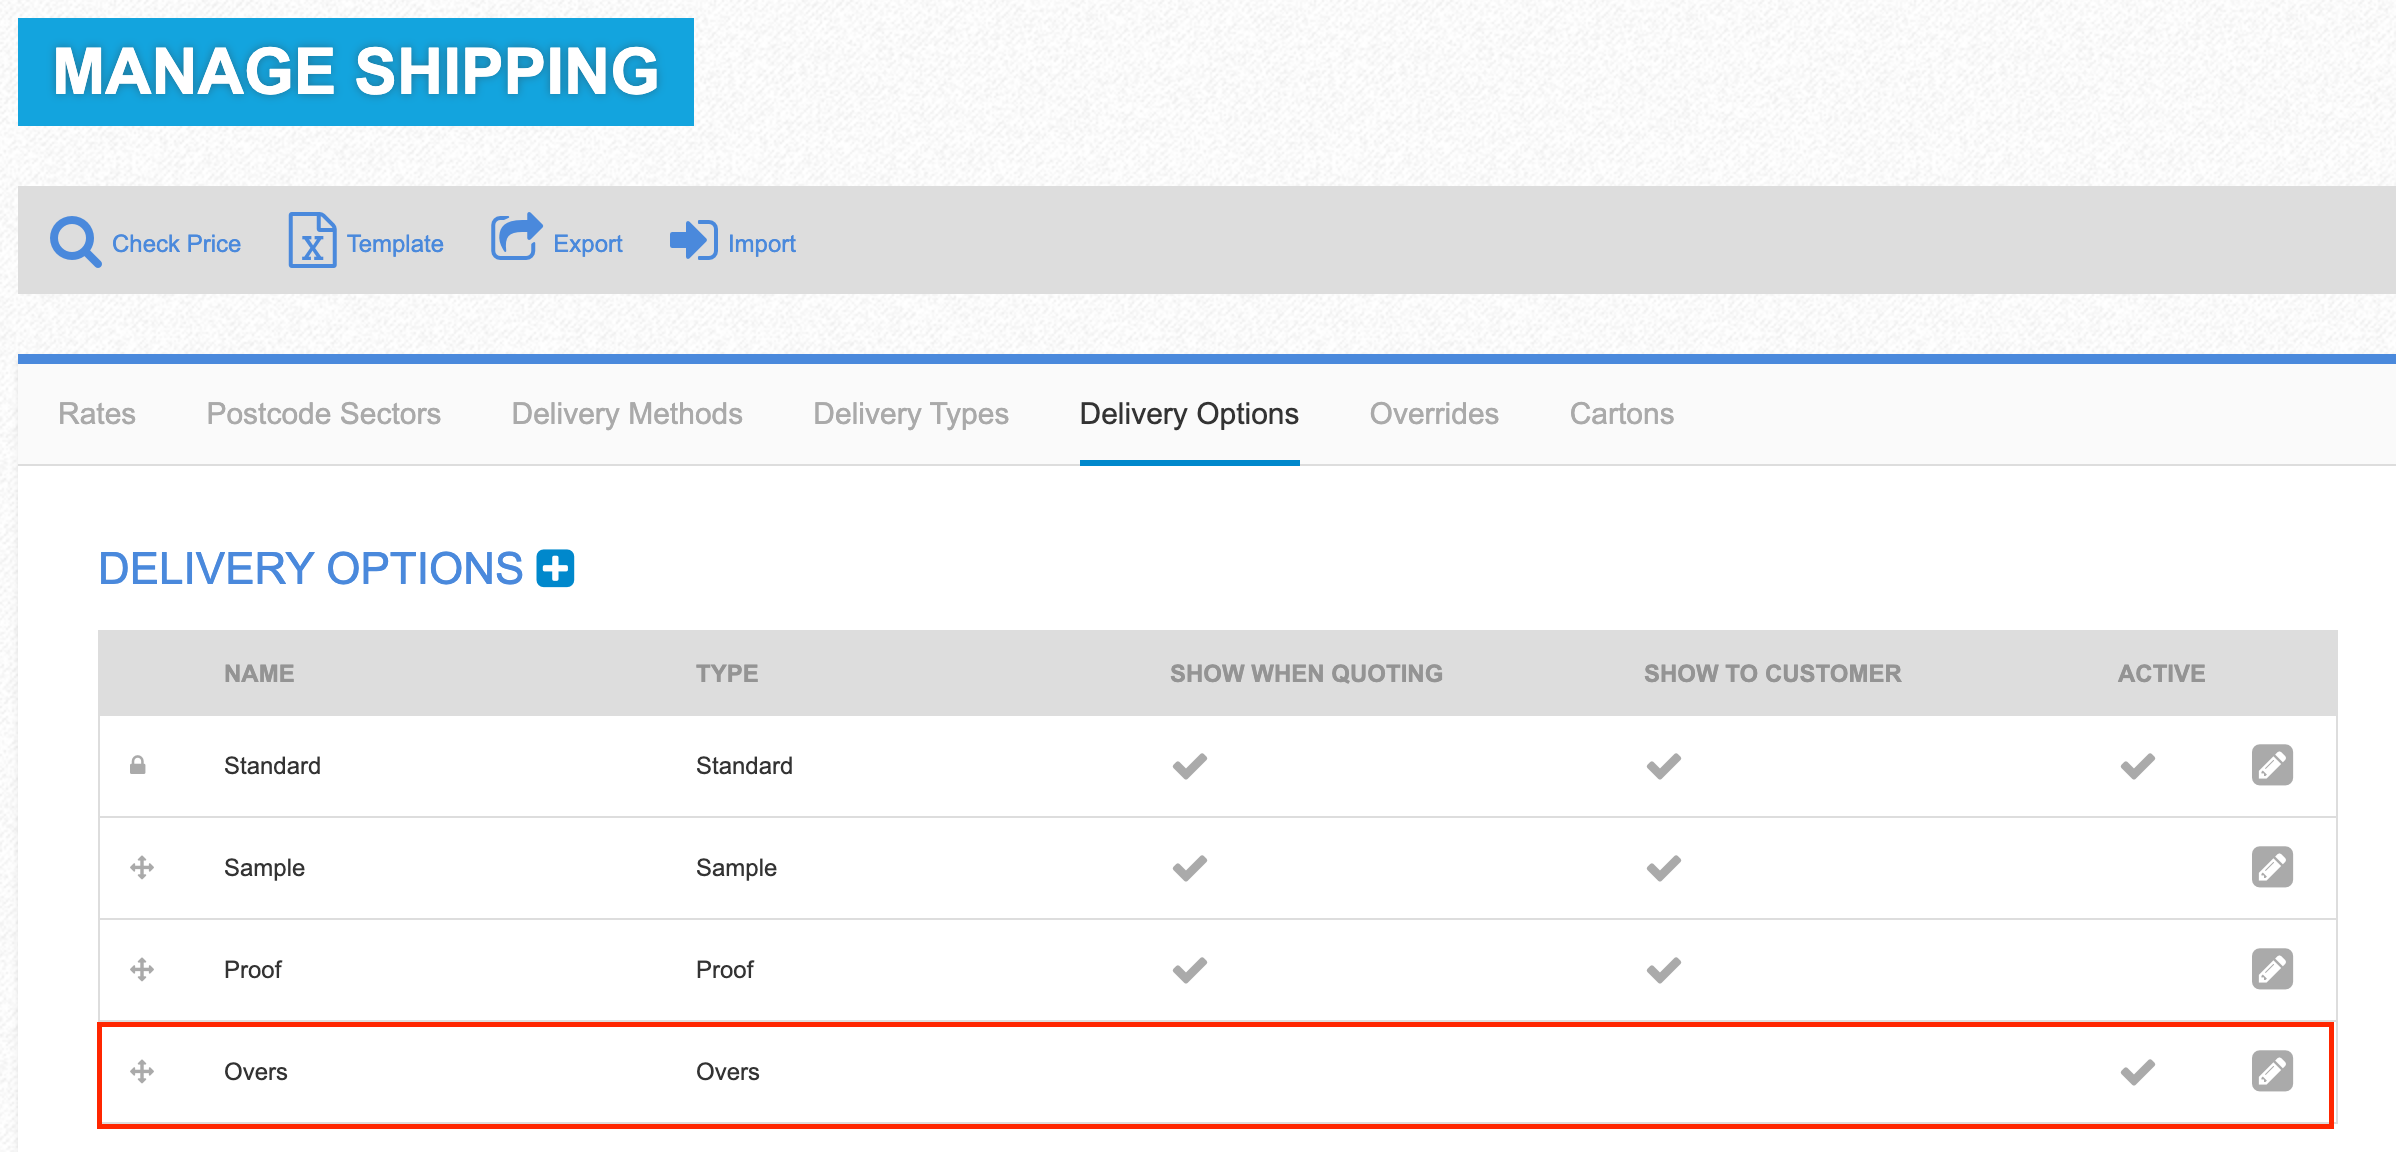
Task: Click the Check Price link text
Action: coord(176,244)
